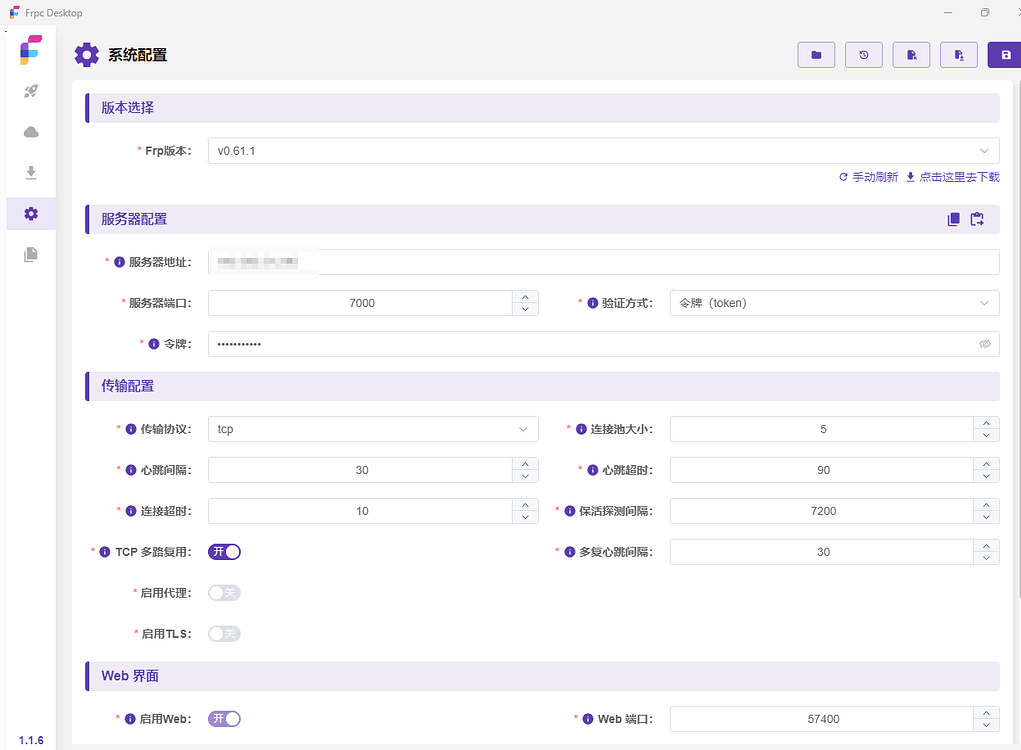Click the file export button in toolbar
The height and width of the screenshot is (750, 1021).
coord(958,55)
